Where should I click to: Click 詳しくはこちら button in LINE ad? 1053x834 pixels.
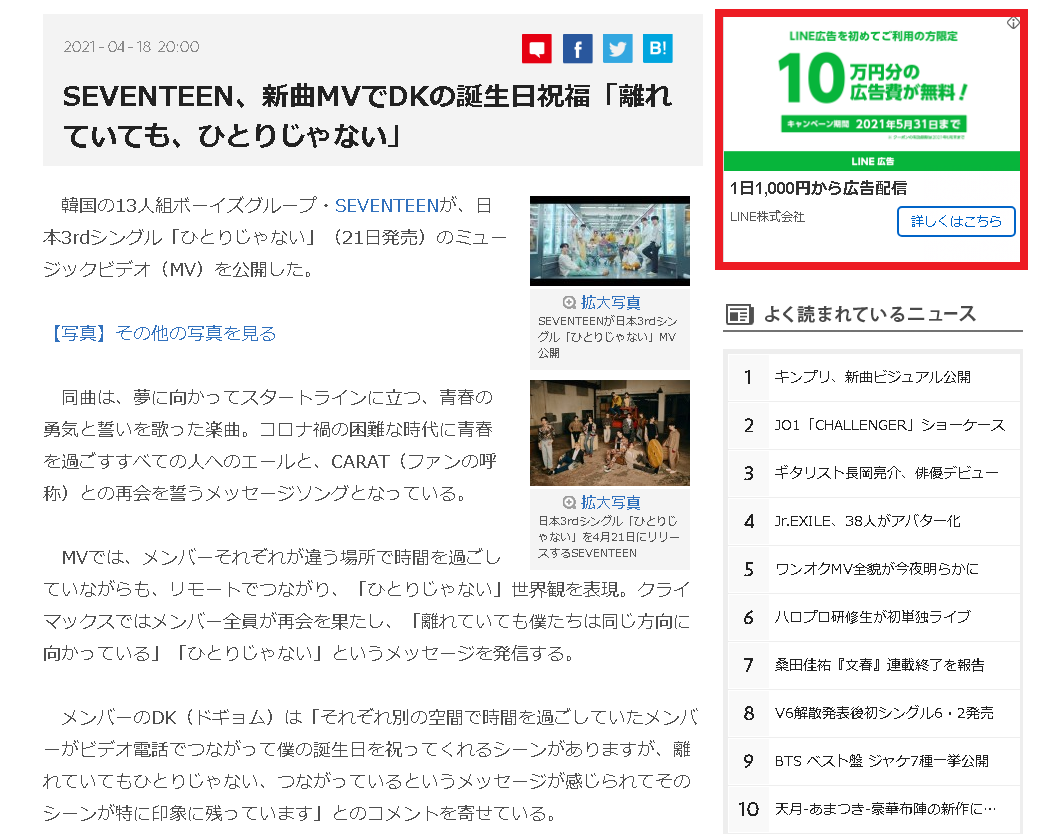tap(956, 221)
